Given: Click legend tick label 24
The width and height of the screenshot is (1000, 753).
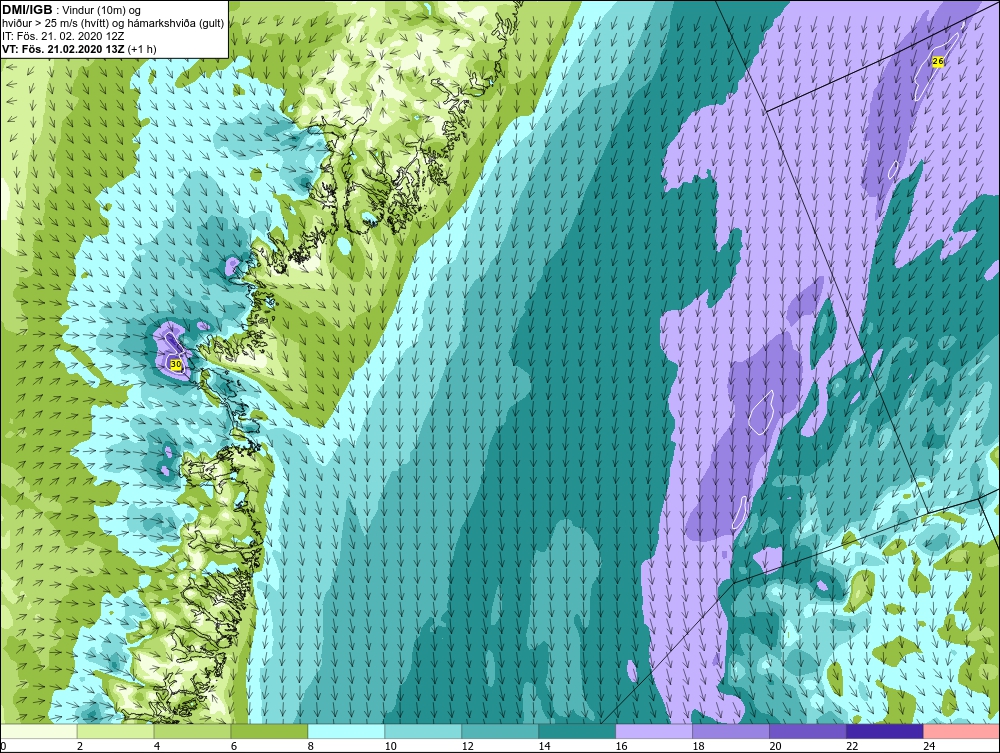Looking at the screenshot, I should pyautogui.click(x=929, y=746).
